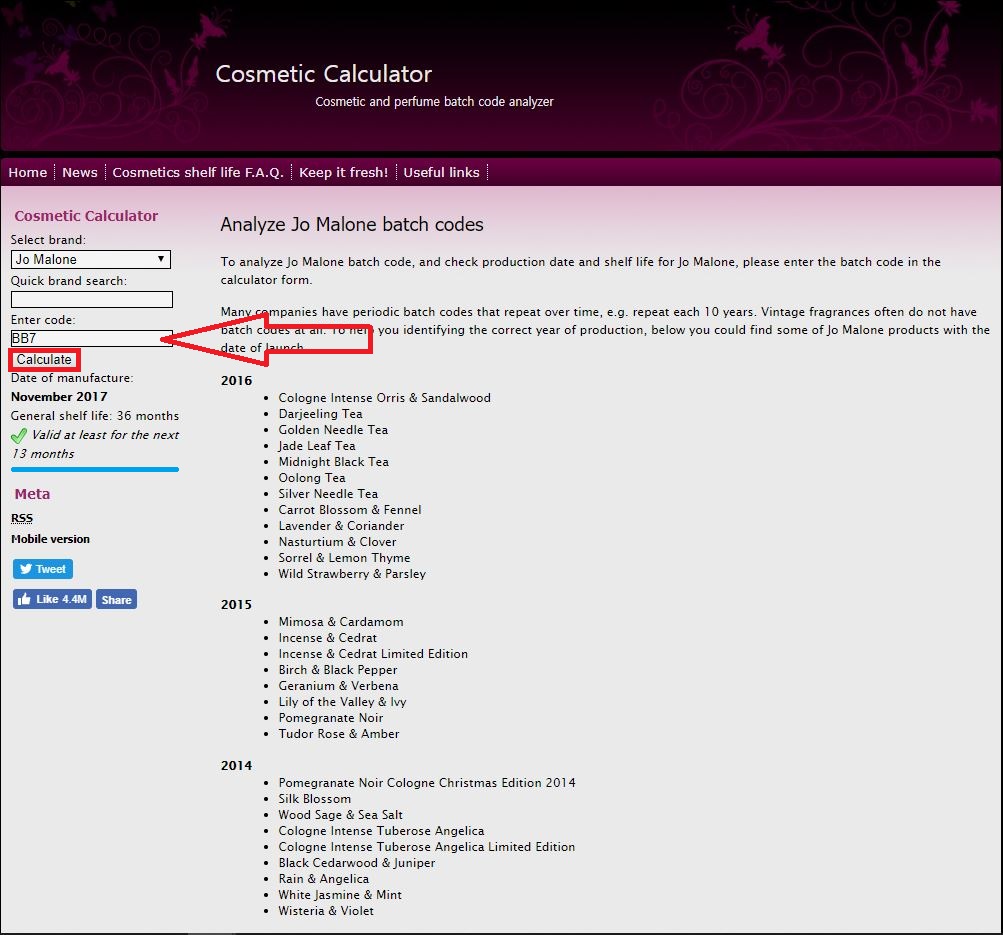
Task: Click Cologne Intense Orris & Sandalwood item
Action: coord(384,398)
